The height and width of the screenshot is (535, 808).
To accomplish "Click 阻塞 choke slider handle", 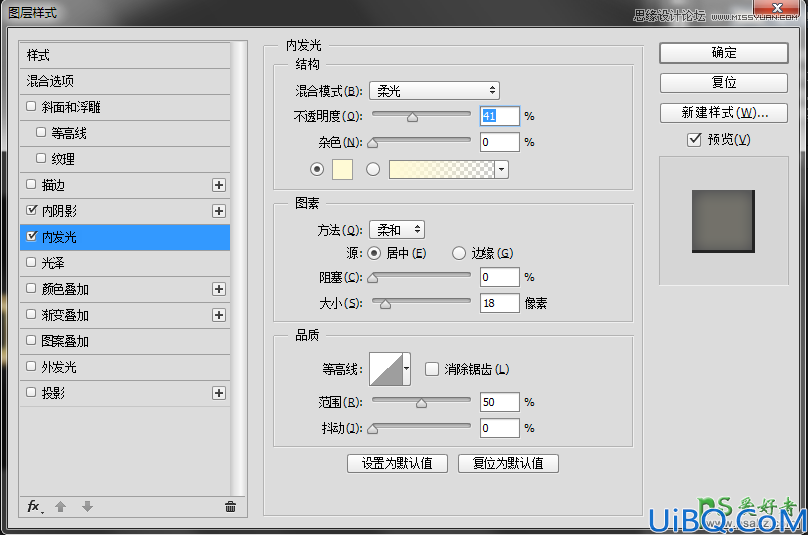I will coord(373,278).
